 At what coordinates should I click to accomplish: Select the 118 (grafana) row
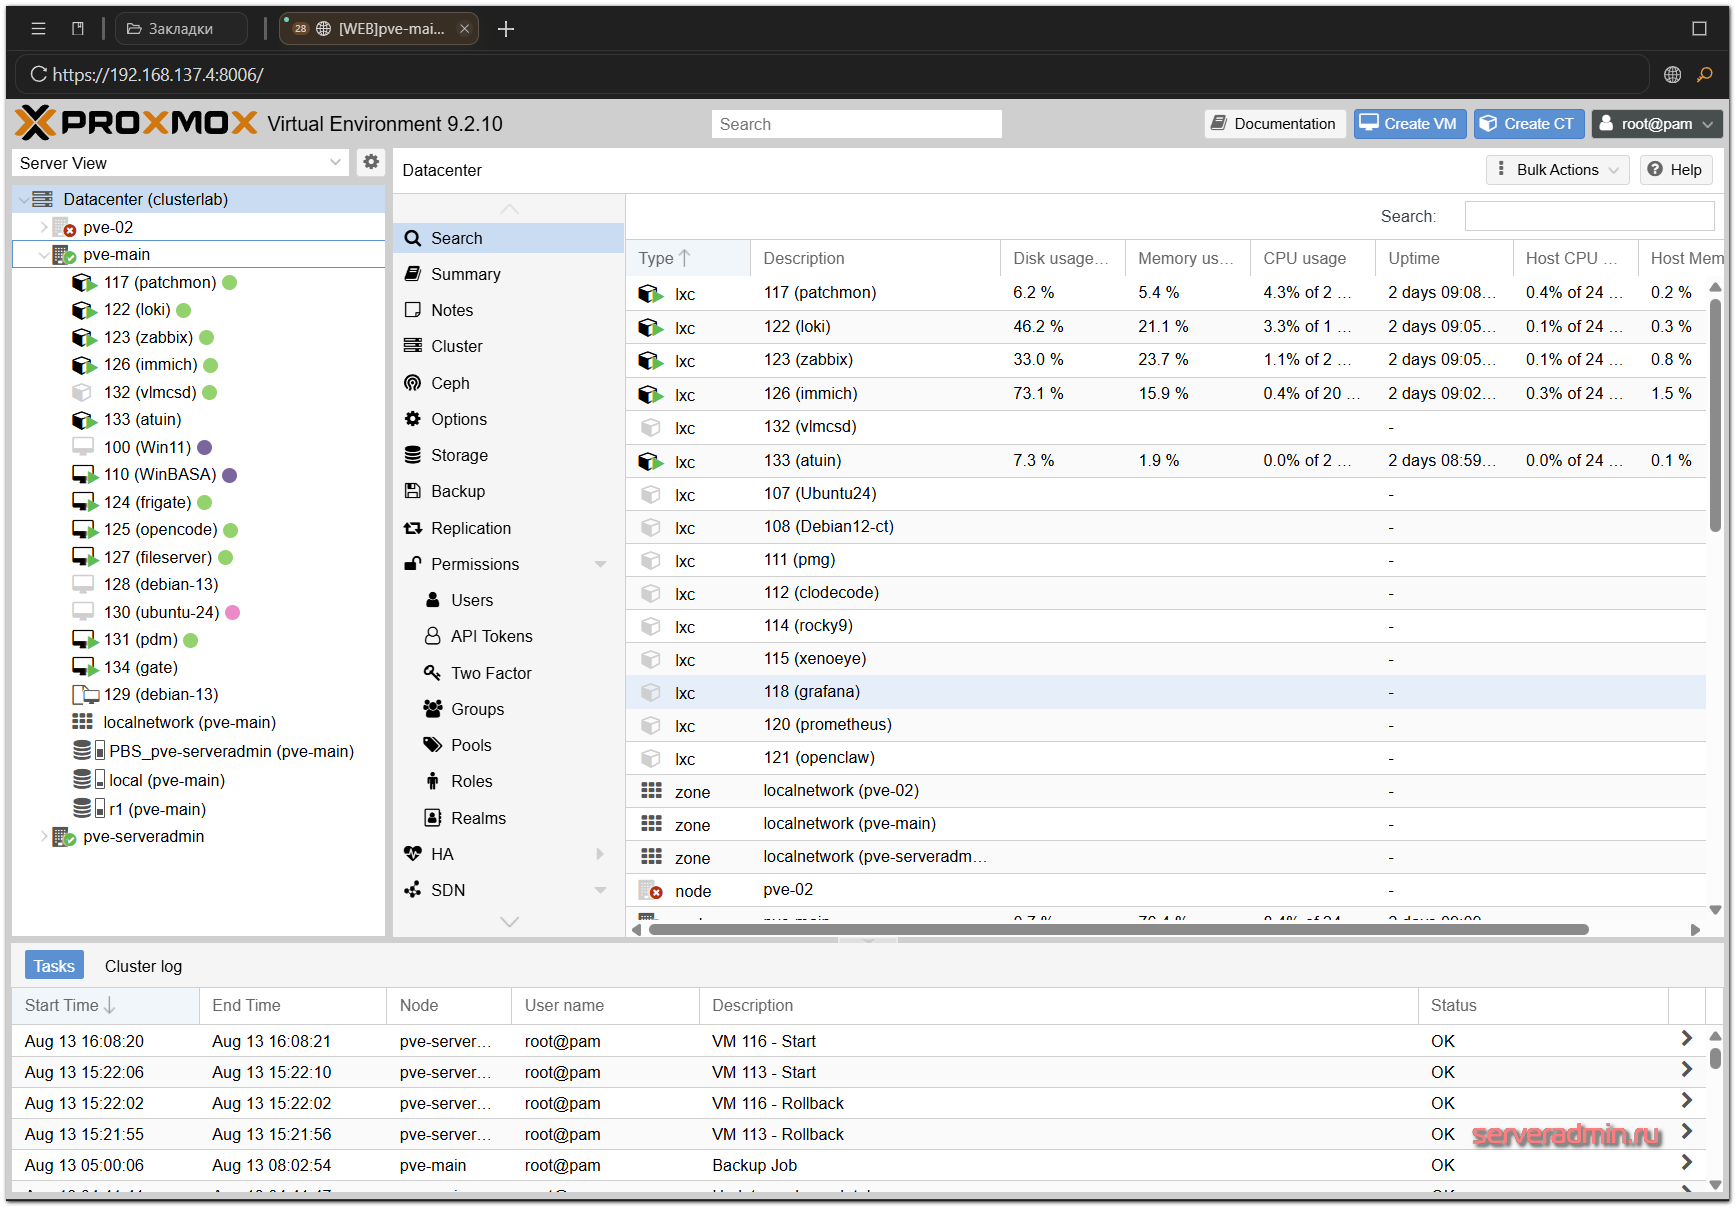pyautogui.click(x=1166, y=692)
